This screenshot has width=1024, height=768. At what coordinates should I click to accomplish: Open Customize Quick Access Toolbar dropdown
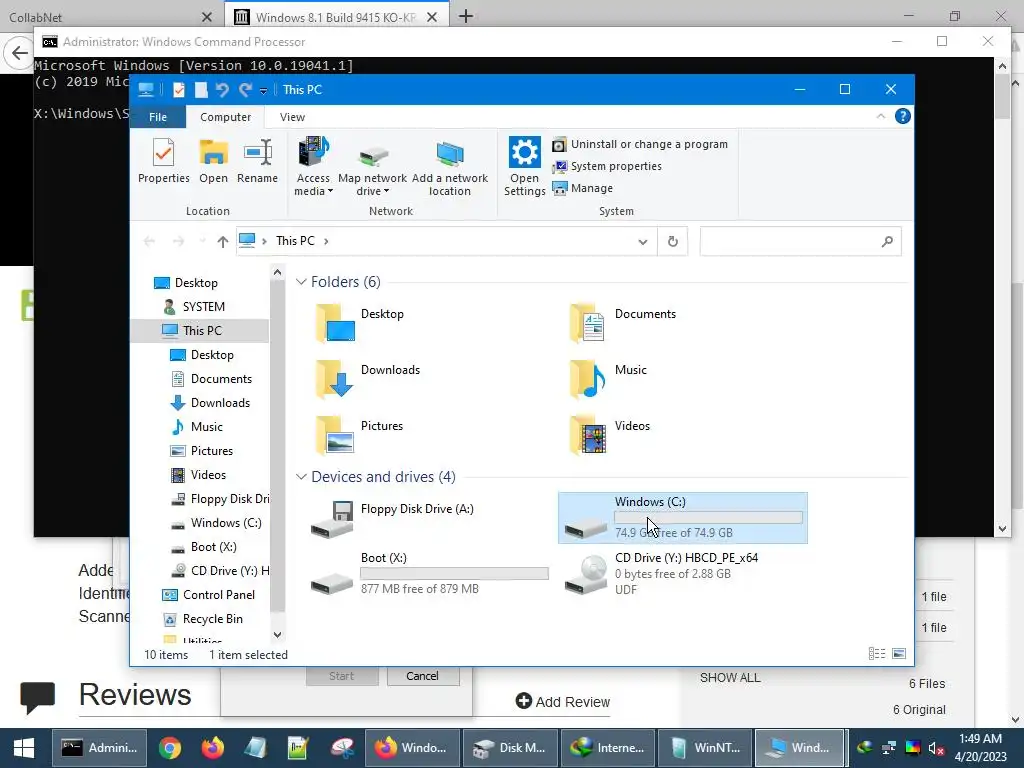pyautogui.click(x=263, y=90)
